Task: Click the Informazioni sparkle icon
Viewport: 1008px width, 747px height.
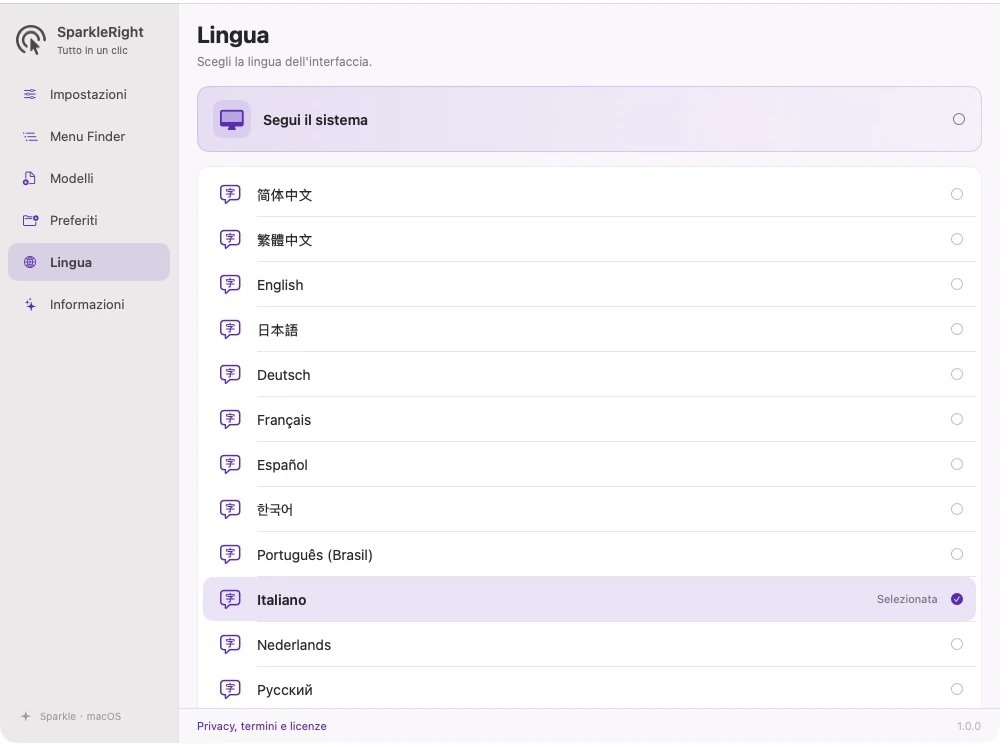Action: (x=30, y=304)
